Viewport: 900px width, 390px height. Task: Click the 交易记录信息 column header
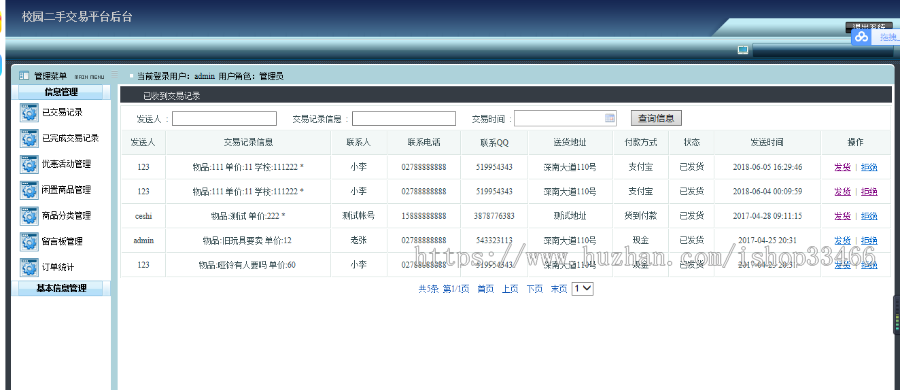(x=248, y=142)
